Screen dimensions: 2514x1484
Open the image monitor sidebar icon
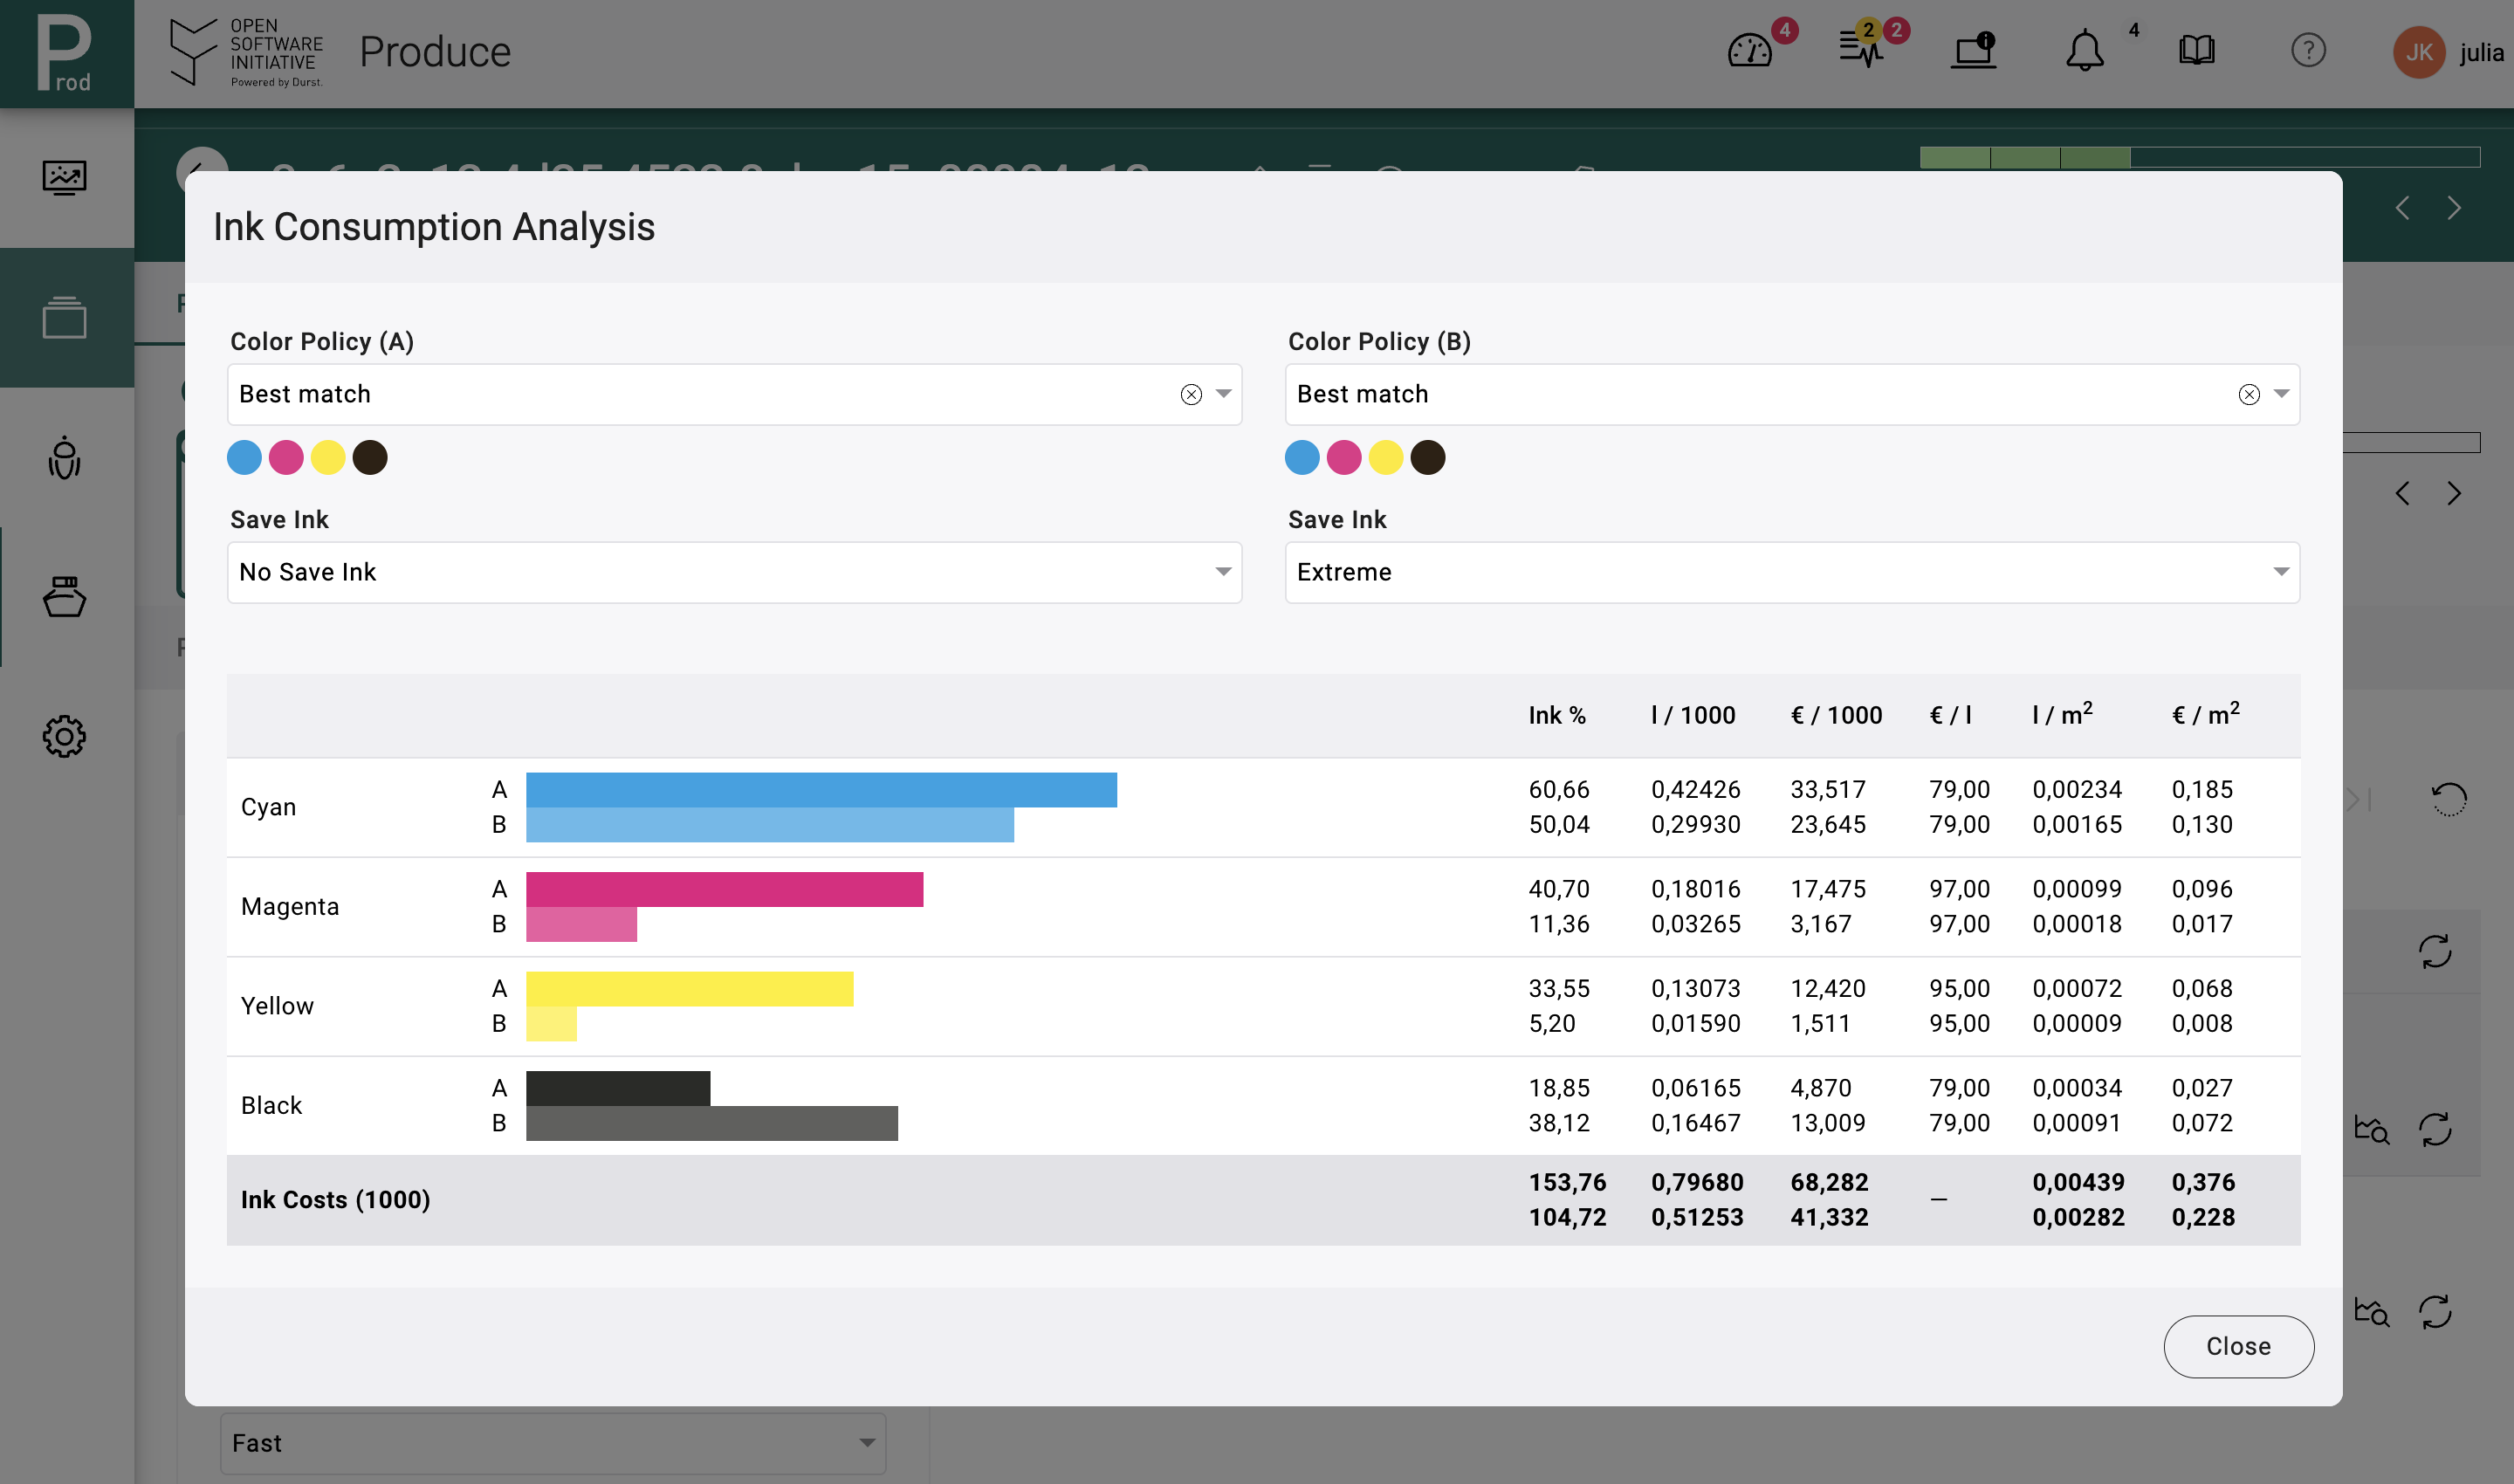coord(64,178)
